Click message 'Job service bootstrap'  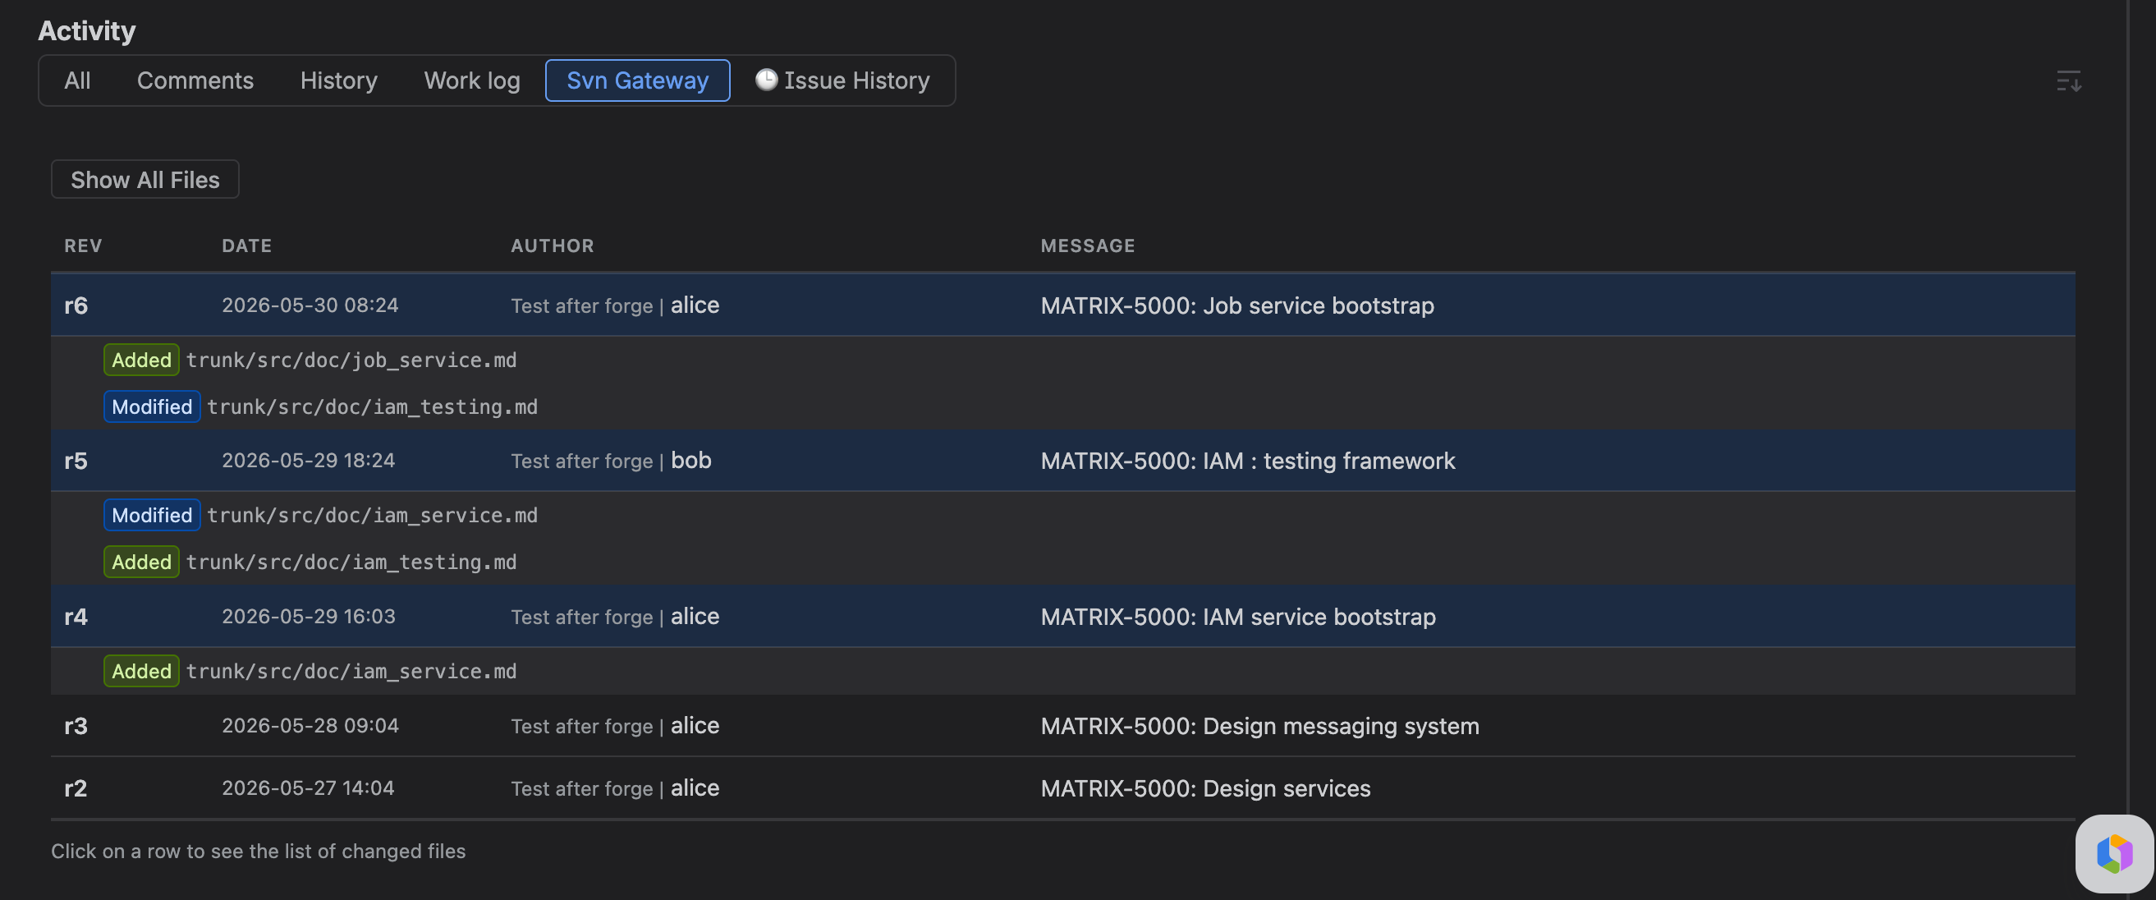tap(1318, 305)
